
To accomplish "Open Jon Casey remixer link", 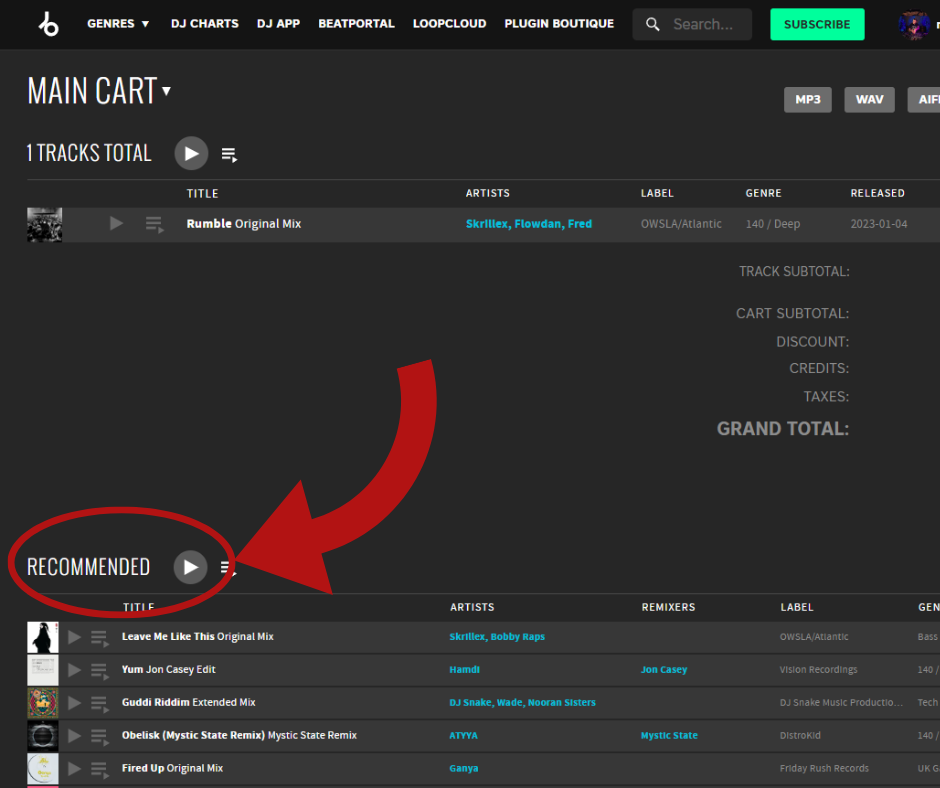I will click(x=664, y=670).
